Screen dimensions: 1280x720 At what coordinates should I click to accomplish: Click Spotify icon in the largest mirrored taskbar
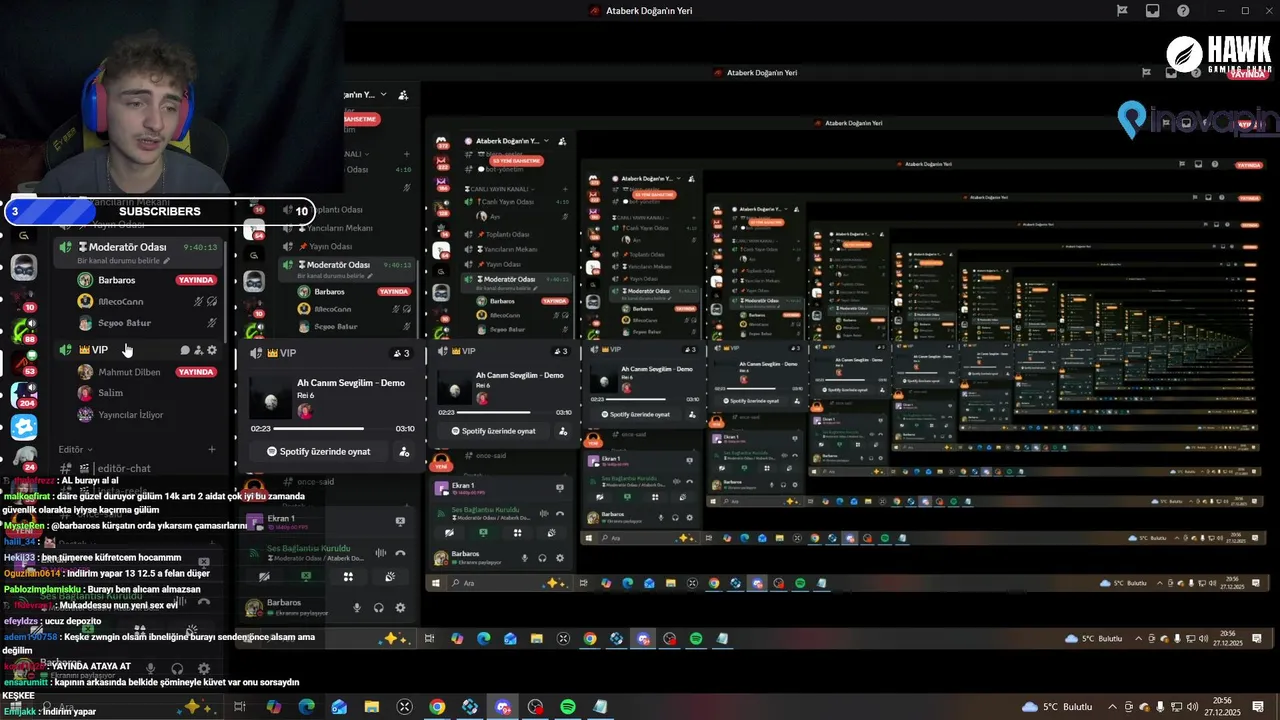click(696, 639)
